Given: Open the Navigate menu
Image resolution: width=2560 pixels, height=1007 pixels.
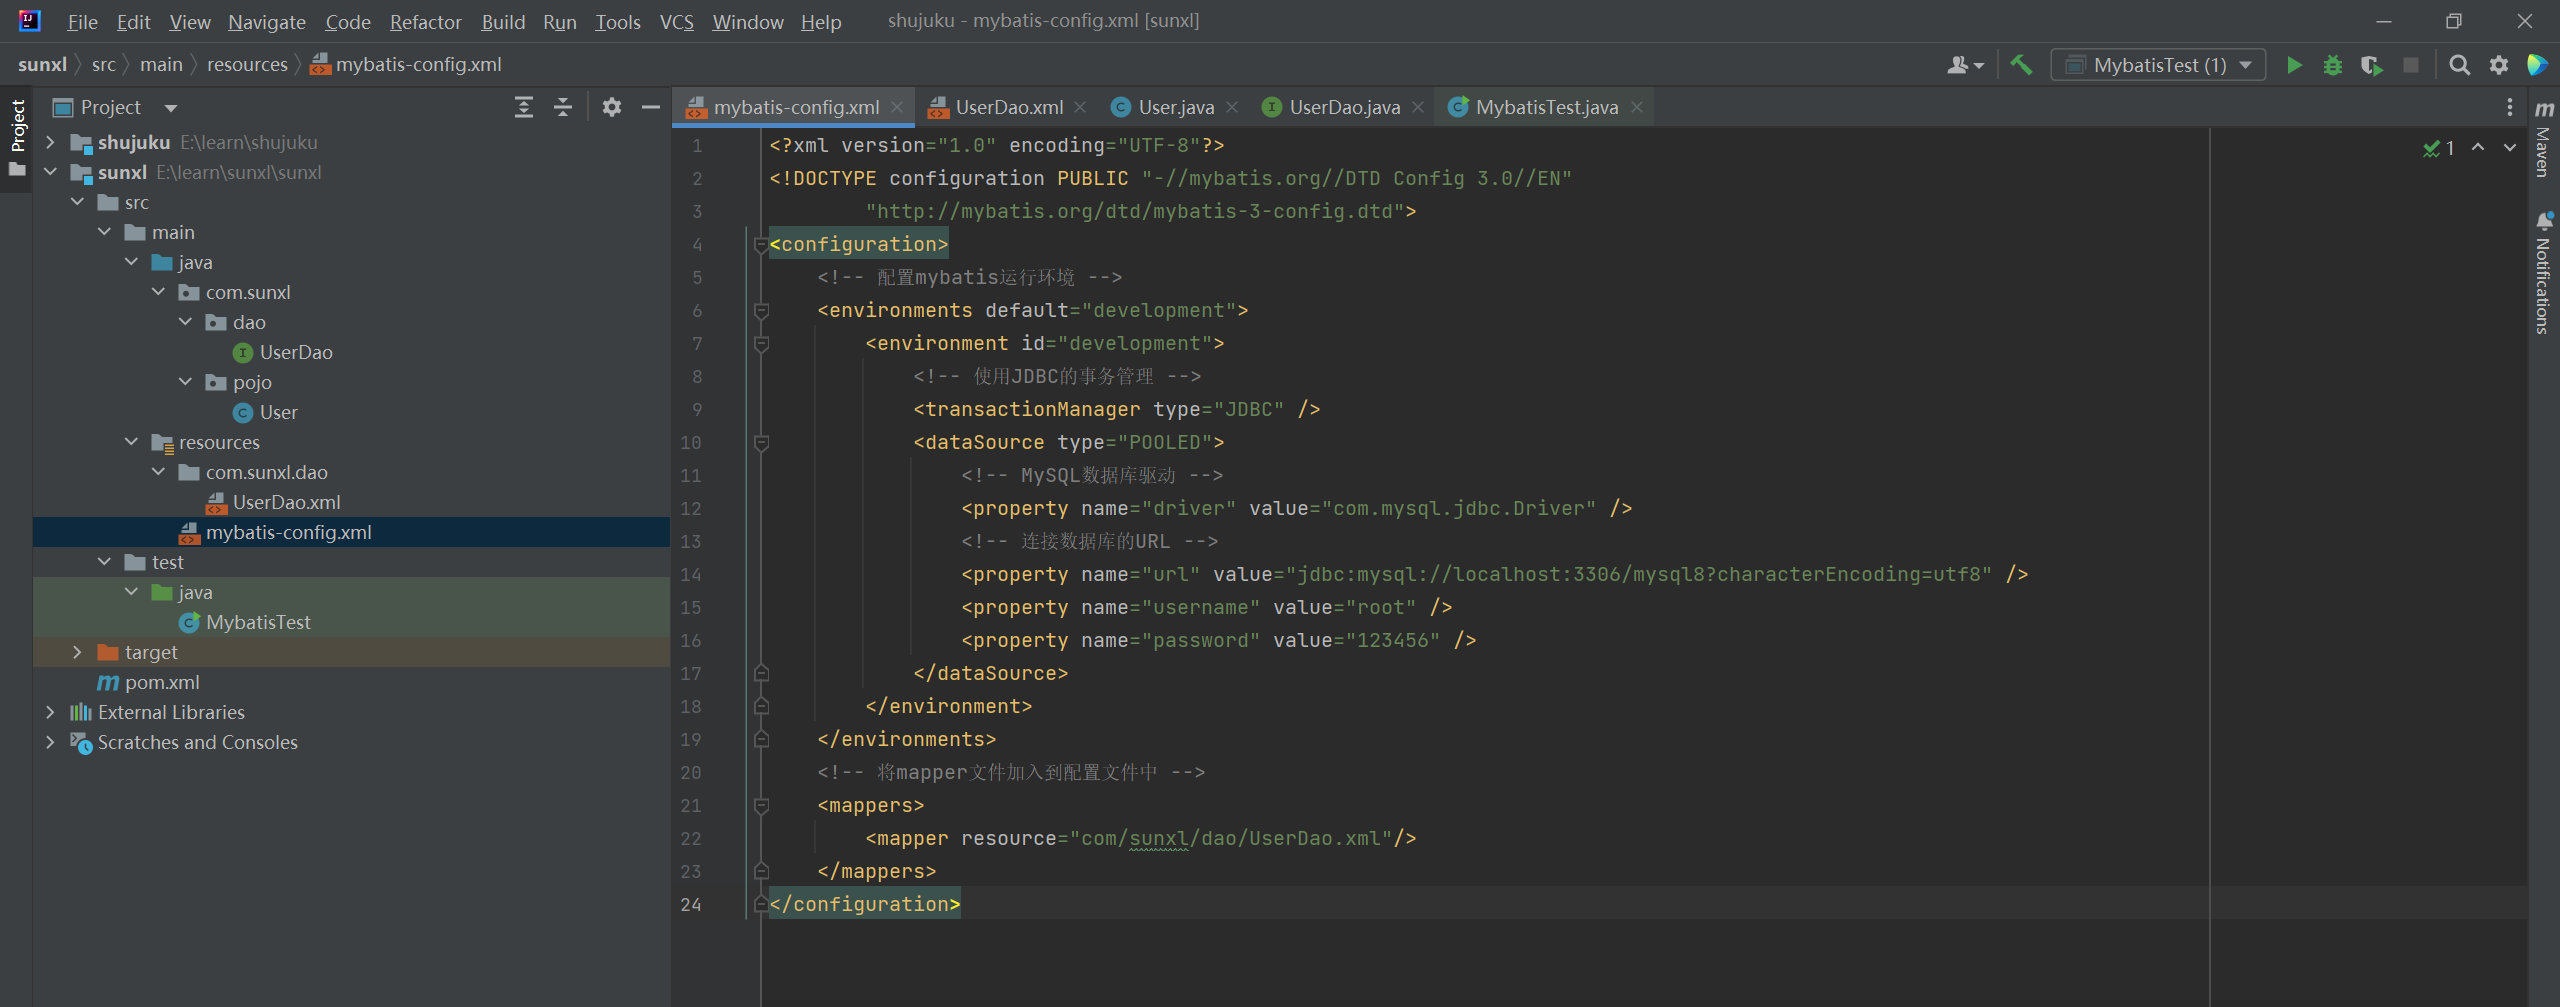Looking at the screenshot, I should coord(267,21).
